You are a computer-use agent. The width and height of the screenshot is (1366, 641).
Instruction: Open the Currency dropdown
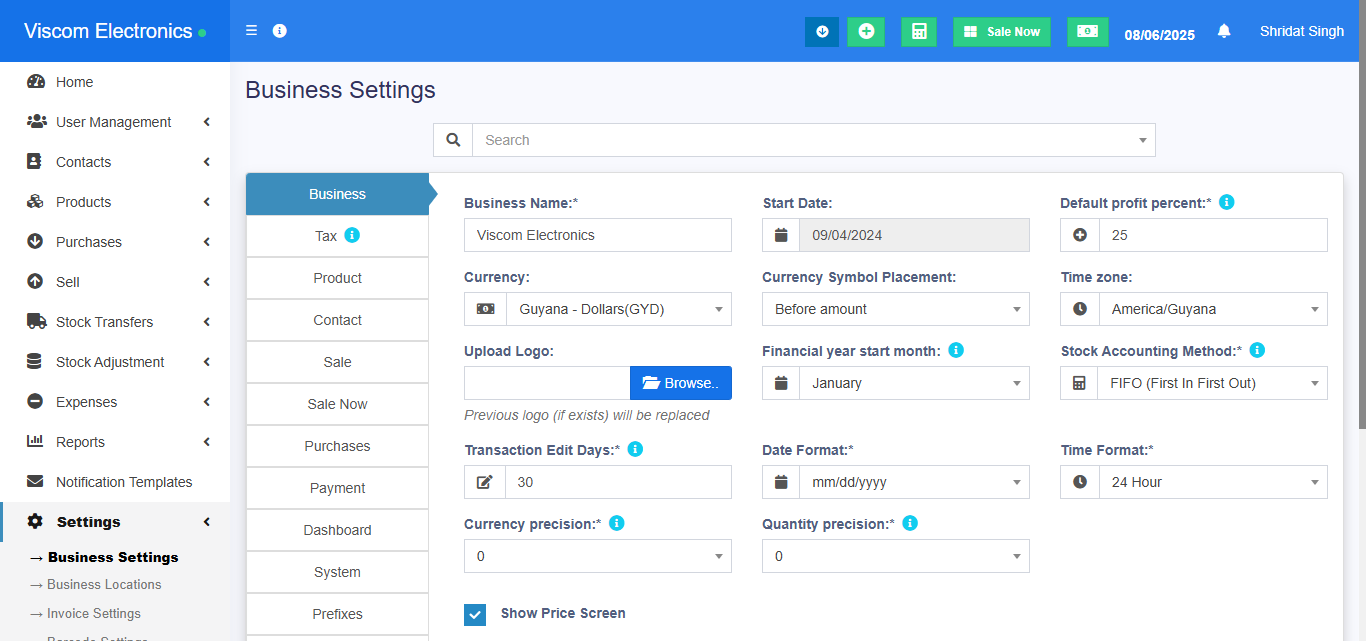(x=618, y=310)
